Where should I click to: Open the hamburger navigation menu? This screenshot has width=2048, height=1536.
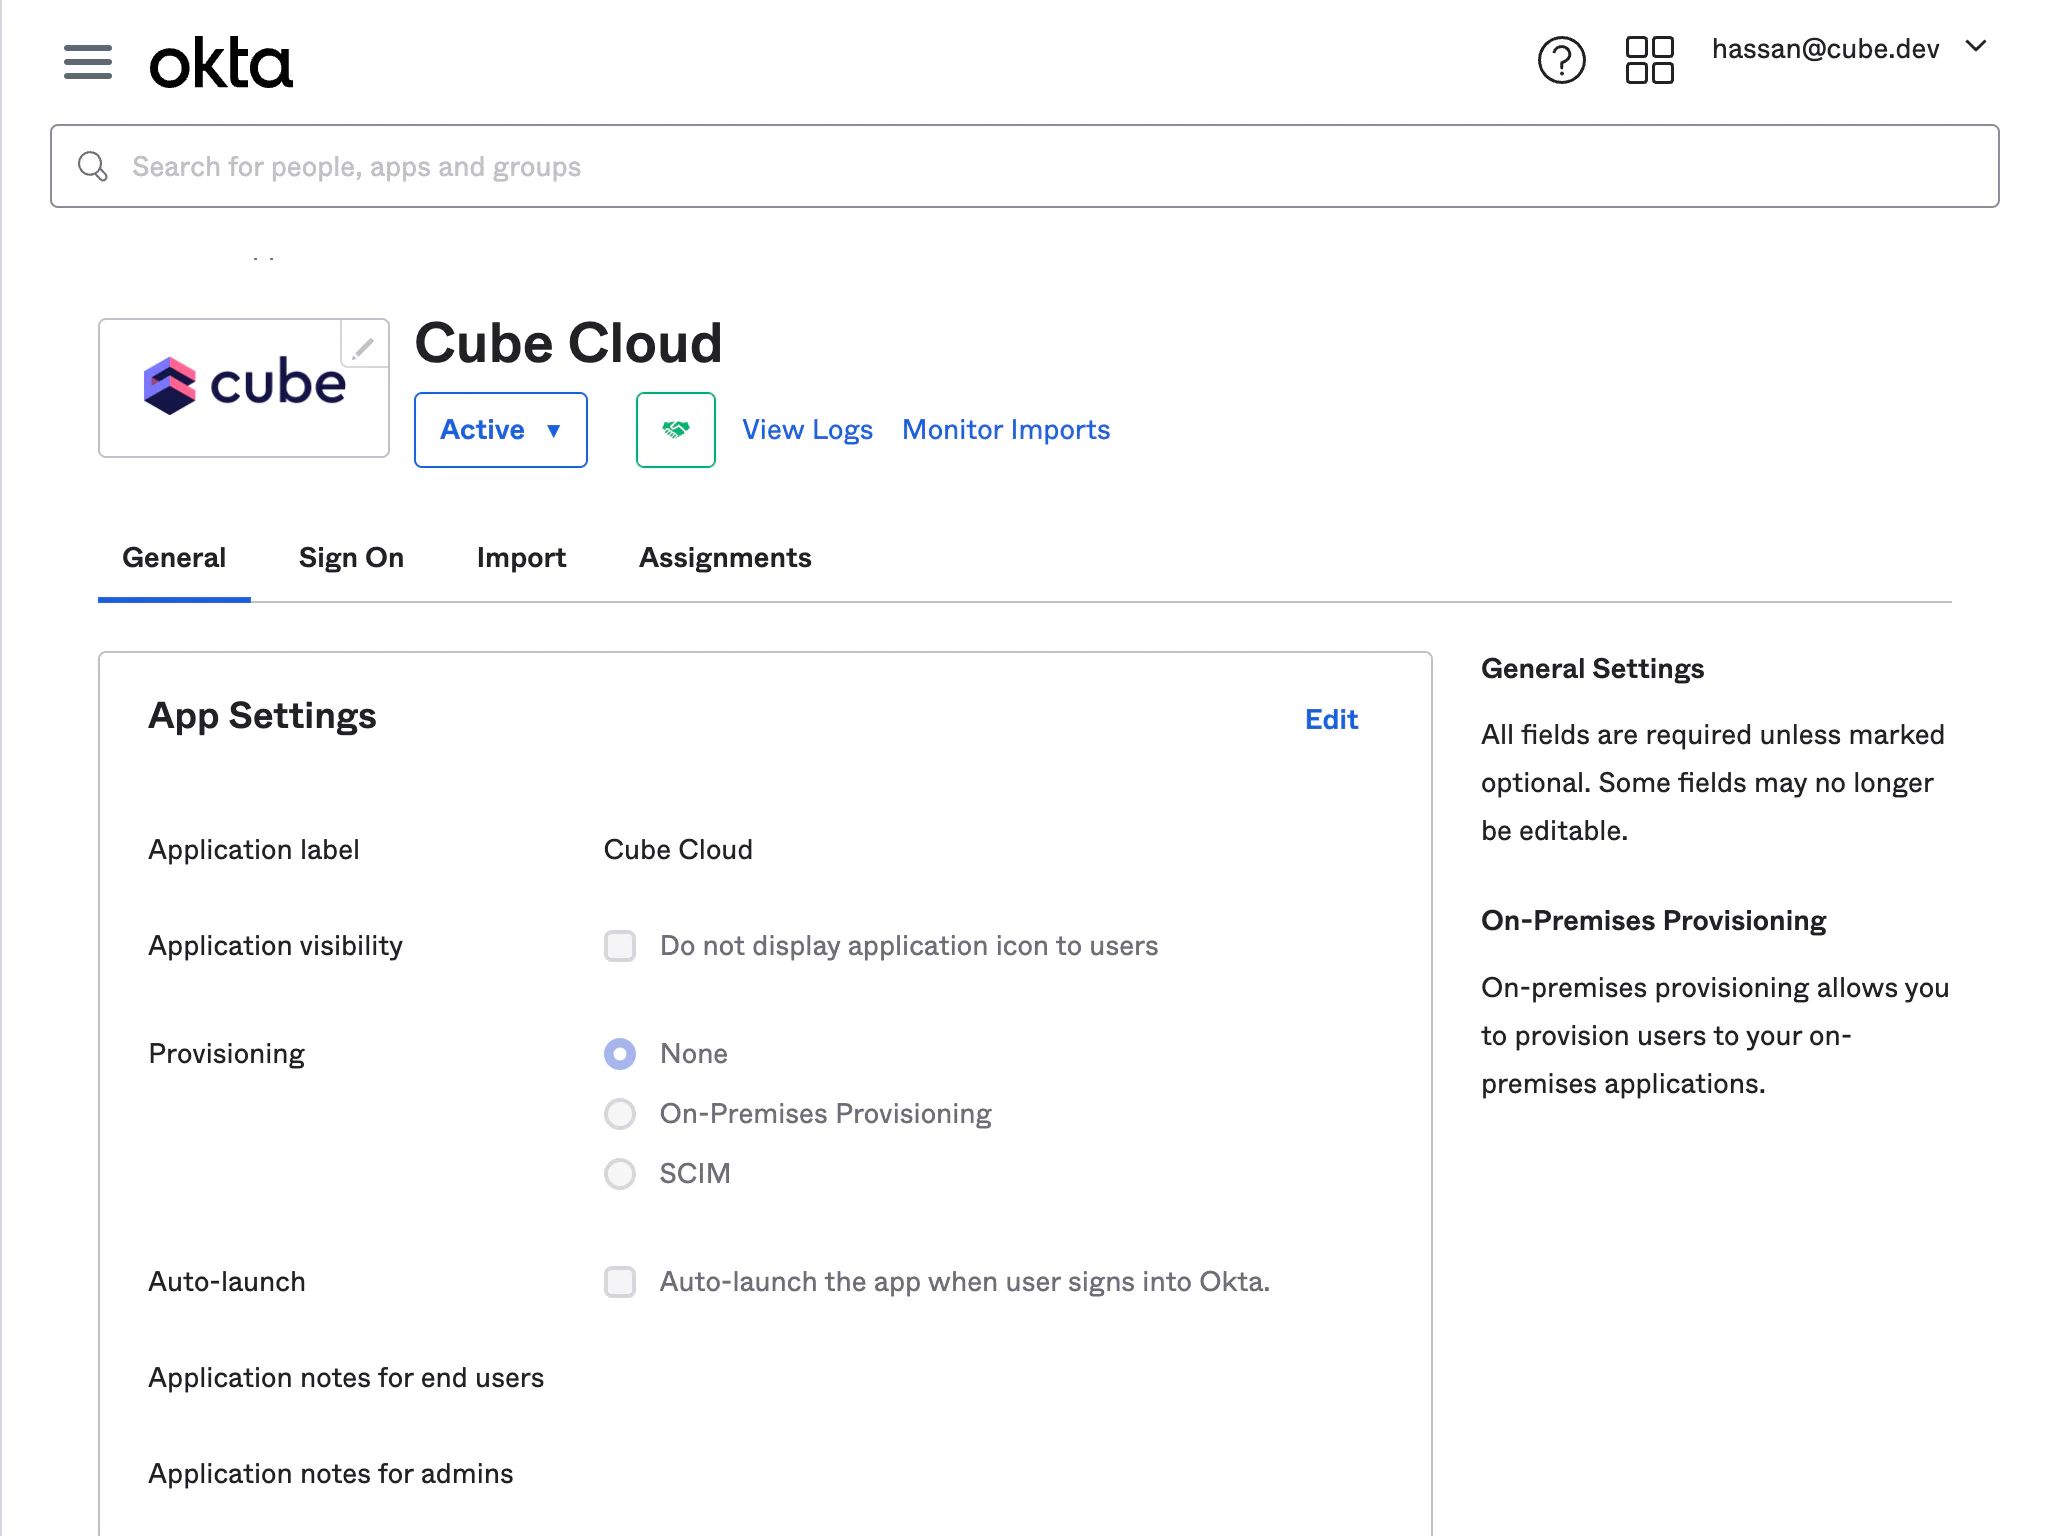coord(88,62)
